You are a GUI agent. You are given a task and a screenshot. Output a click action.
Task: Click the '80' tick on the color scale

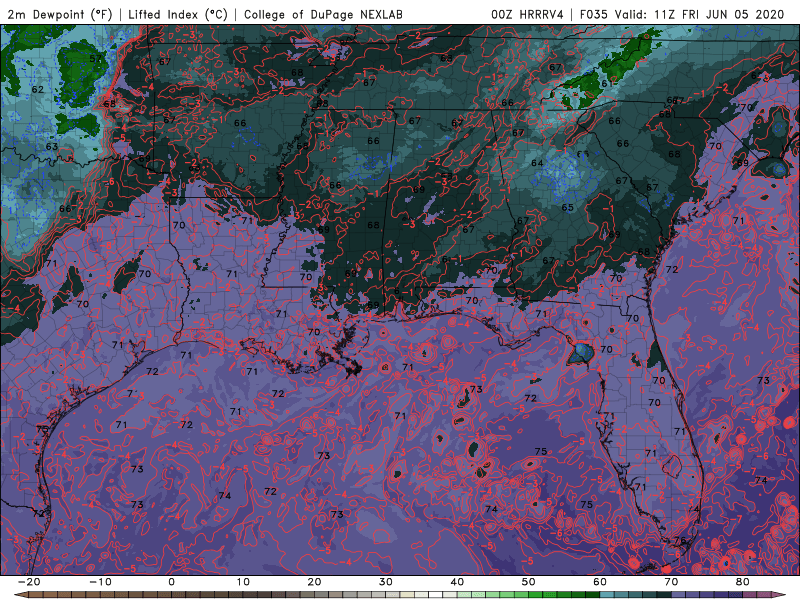point(742,582)
